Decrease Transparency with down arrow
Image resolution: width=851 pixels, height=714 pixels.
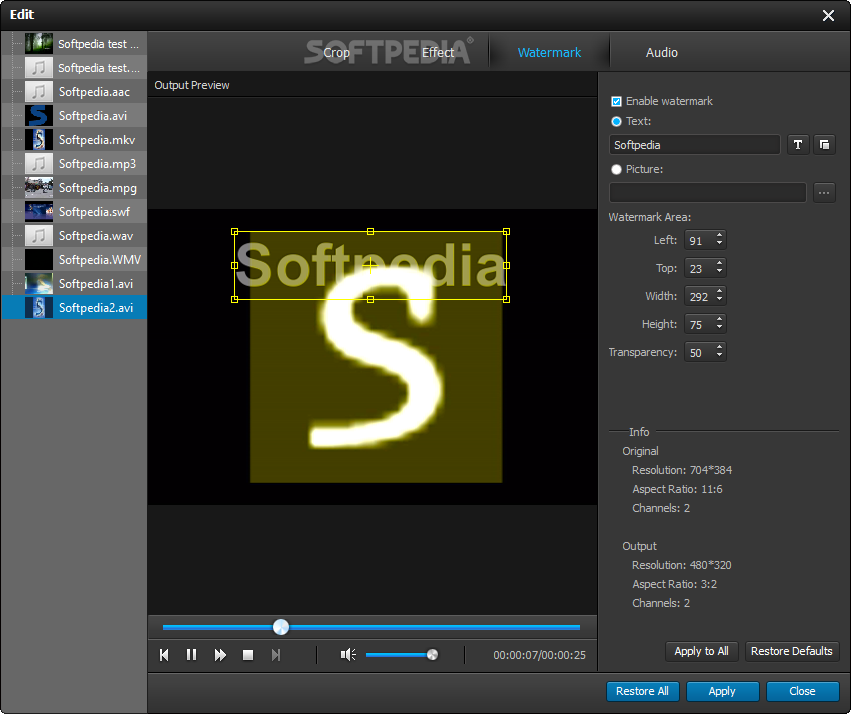(x=719, y=356)
